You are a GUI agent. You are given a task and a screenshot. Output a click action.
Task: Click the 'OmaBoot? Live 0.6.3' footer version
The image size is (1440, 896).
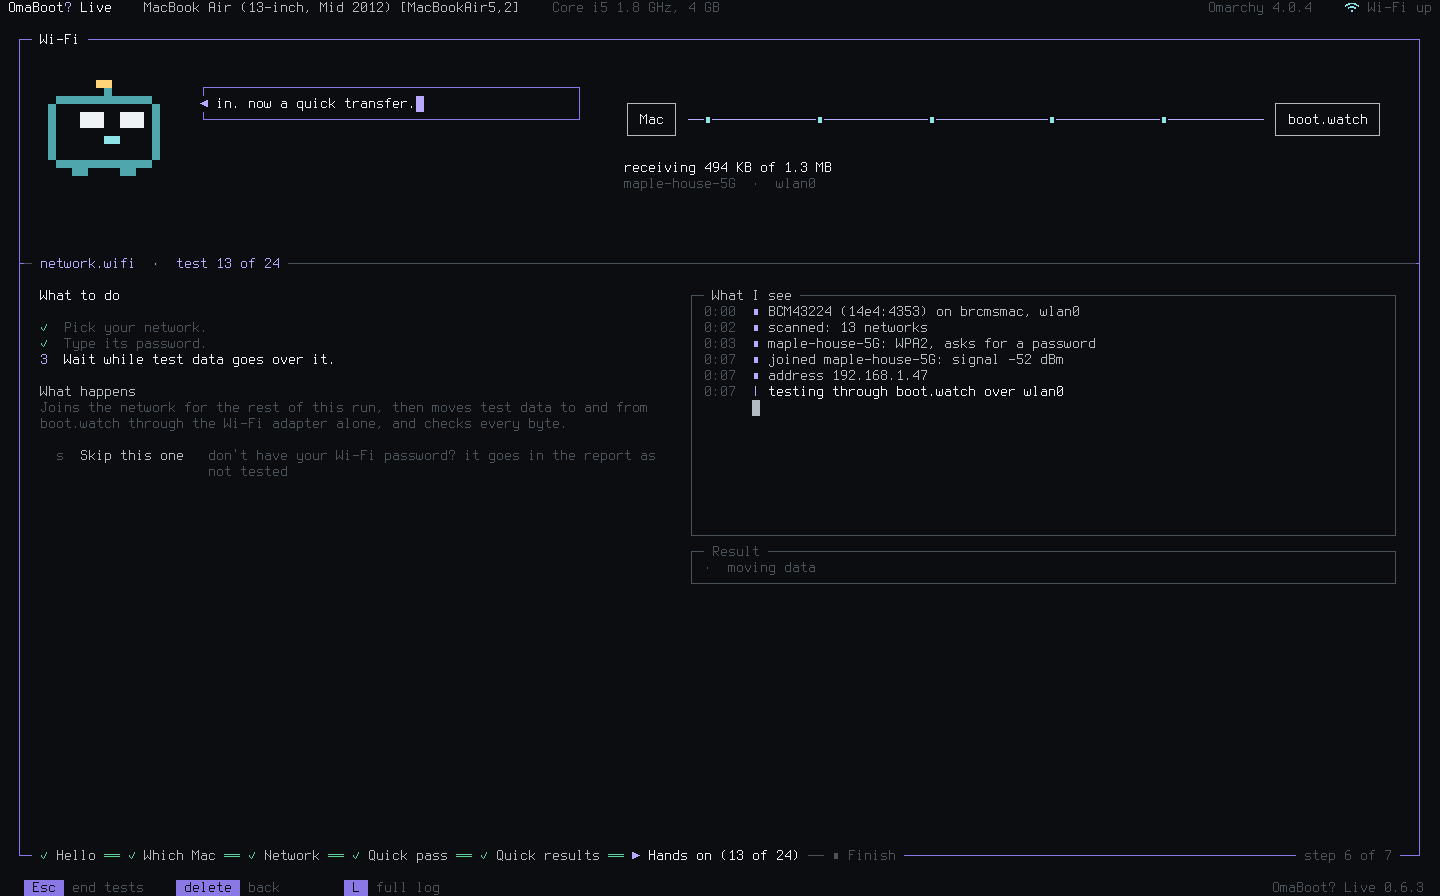tap(1348, 887)
